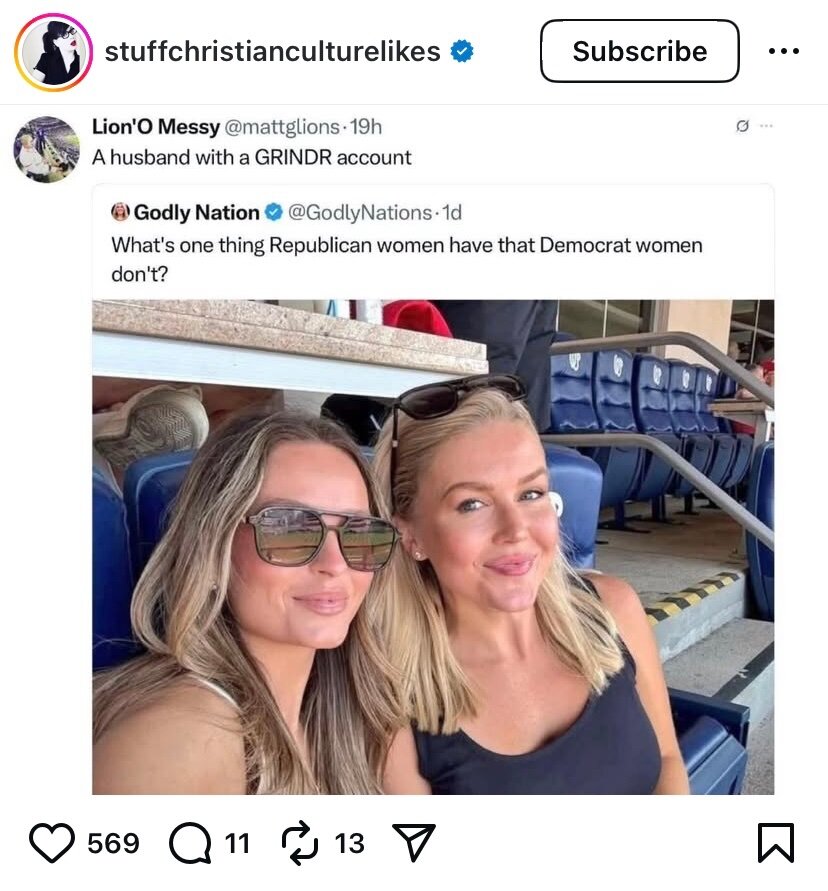Tap the repost arrows icon
Screen dimensions: 828x891
[298, 843]
